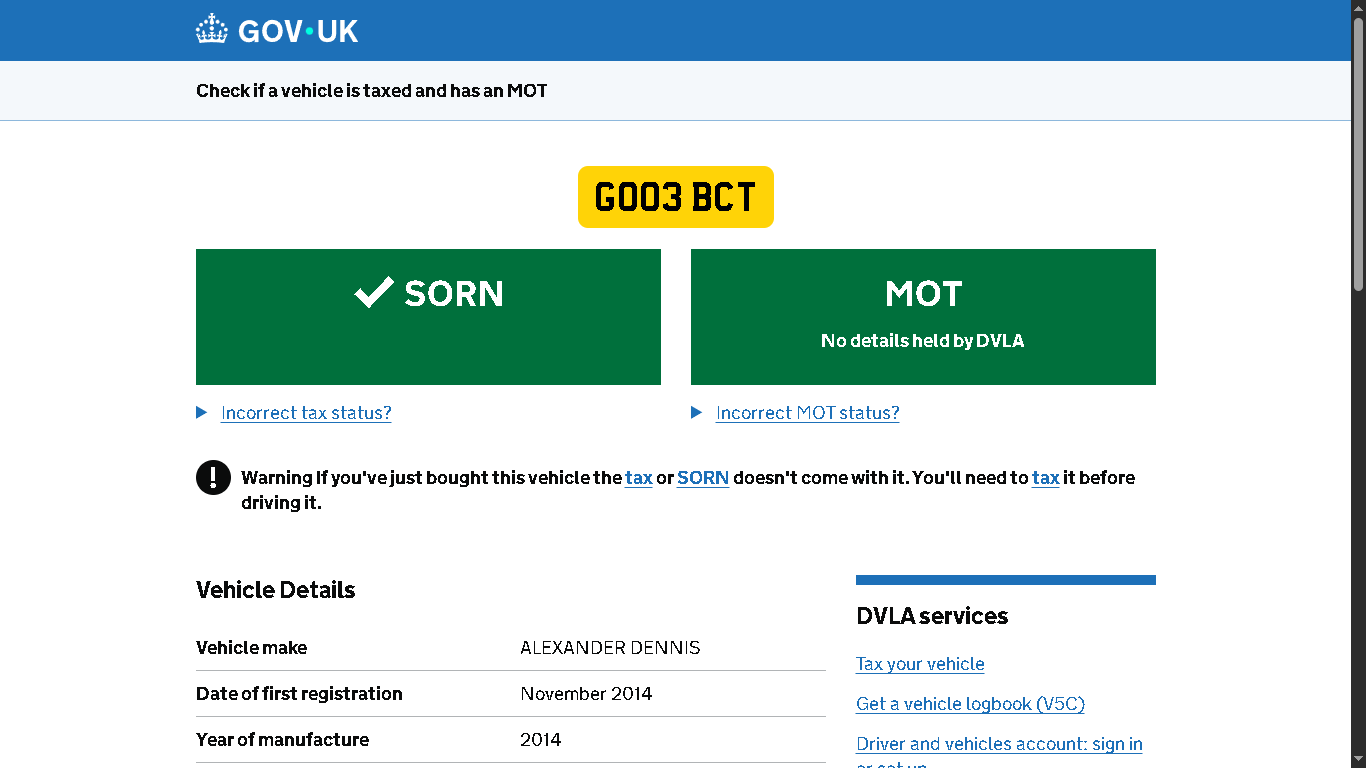1366x768 pixels.
Task: Click the green SORN status panel
Action: pyautogui.click(x=428, y=317)
